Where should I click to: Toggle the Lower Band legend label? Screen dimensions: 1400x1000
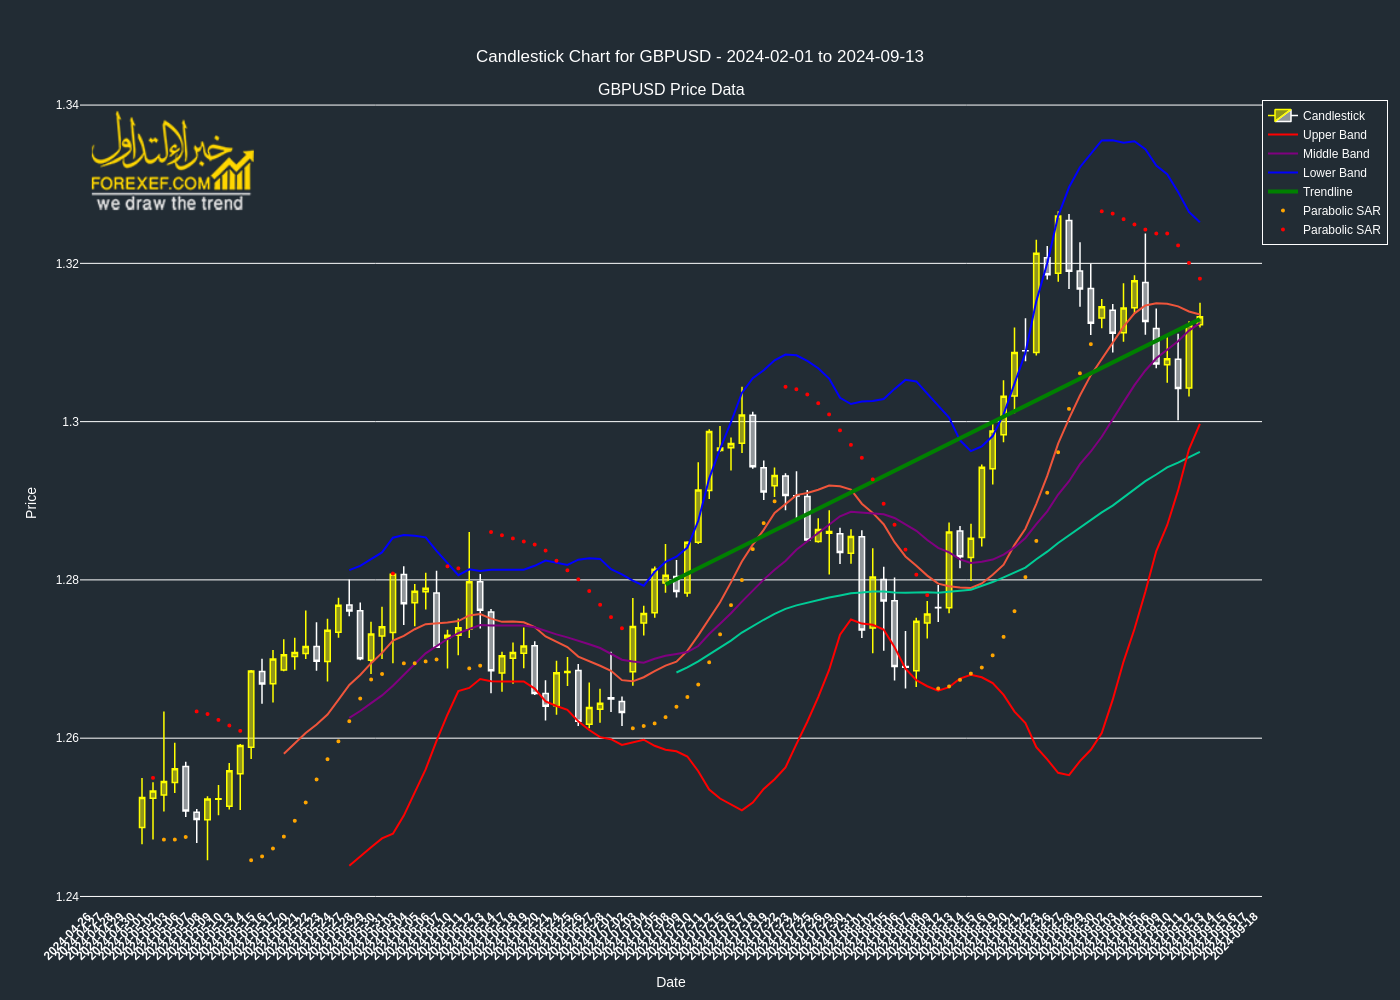click(x=1334, y=173)
